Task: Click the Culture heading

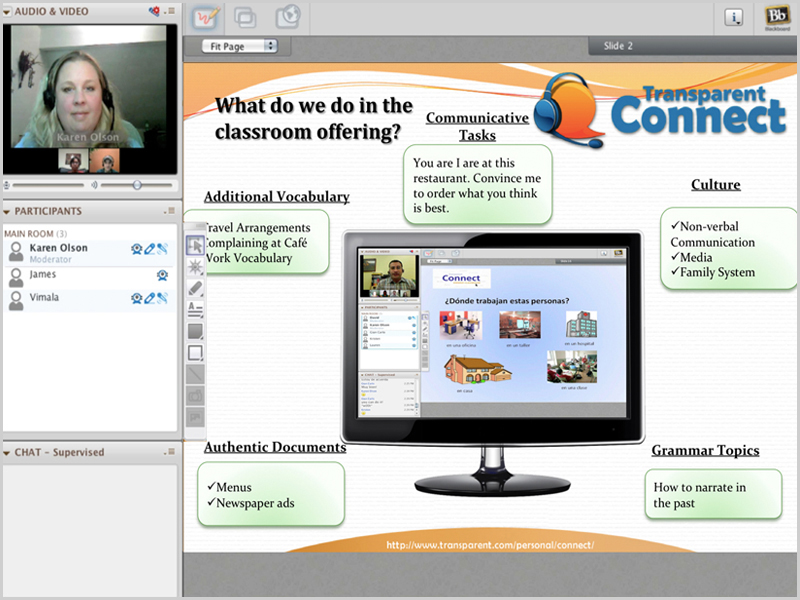Action: coord(716,185)
